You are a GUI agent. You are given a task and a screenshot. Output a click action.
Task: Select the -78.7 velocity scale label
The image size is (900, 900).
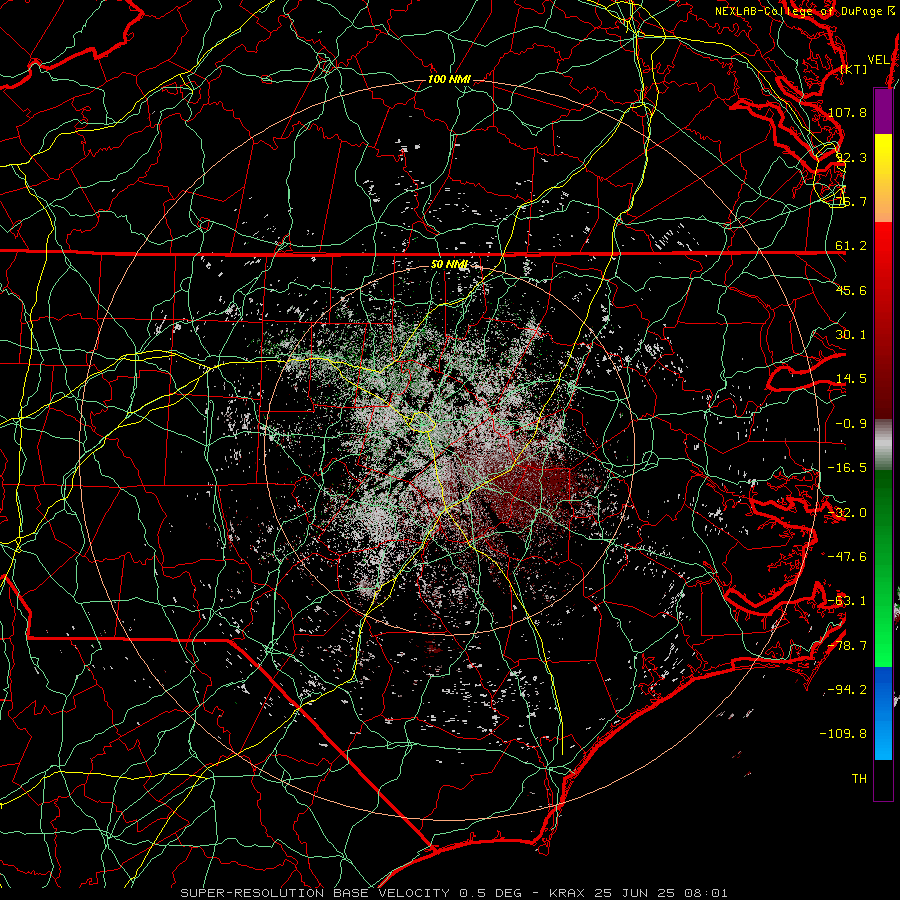[847, 646]
